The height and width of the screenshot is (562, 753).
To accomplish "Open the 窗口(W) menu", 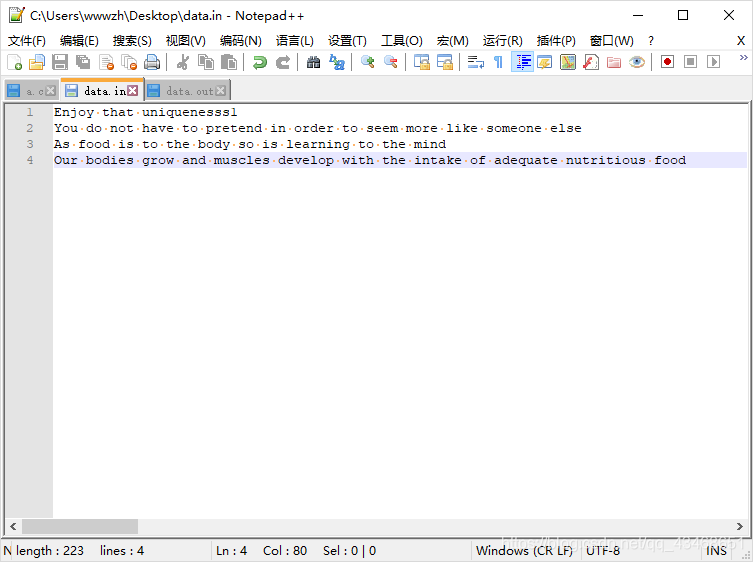I will point(612,41).
